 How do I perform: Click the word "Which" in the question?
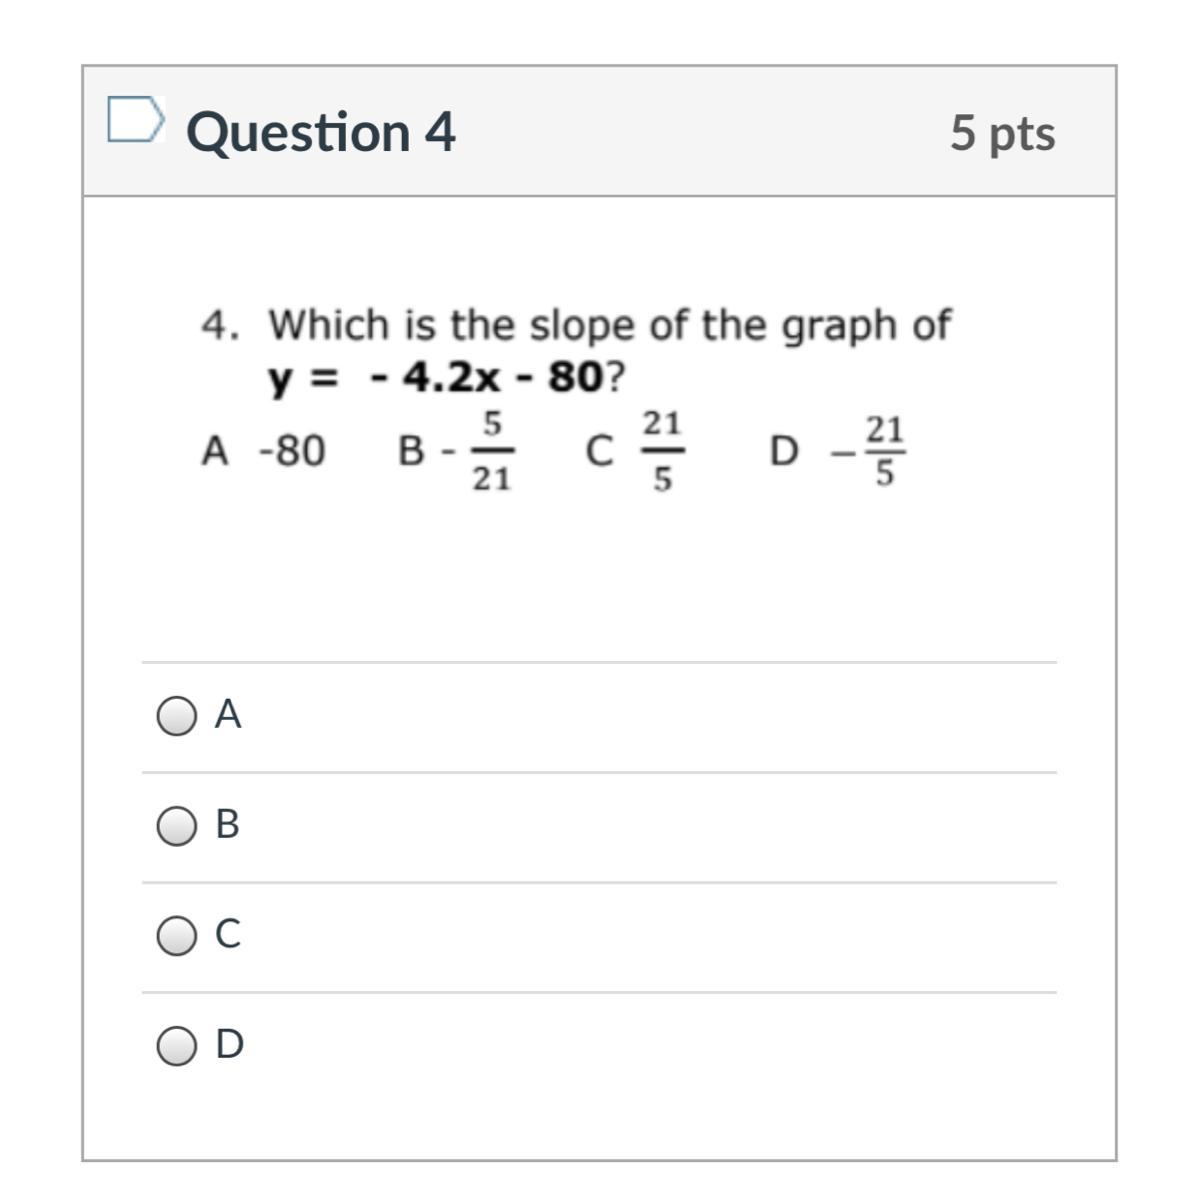click(328, 326)
